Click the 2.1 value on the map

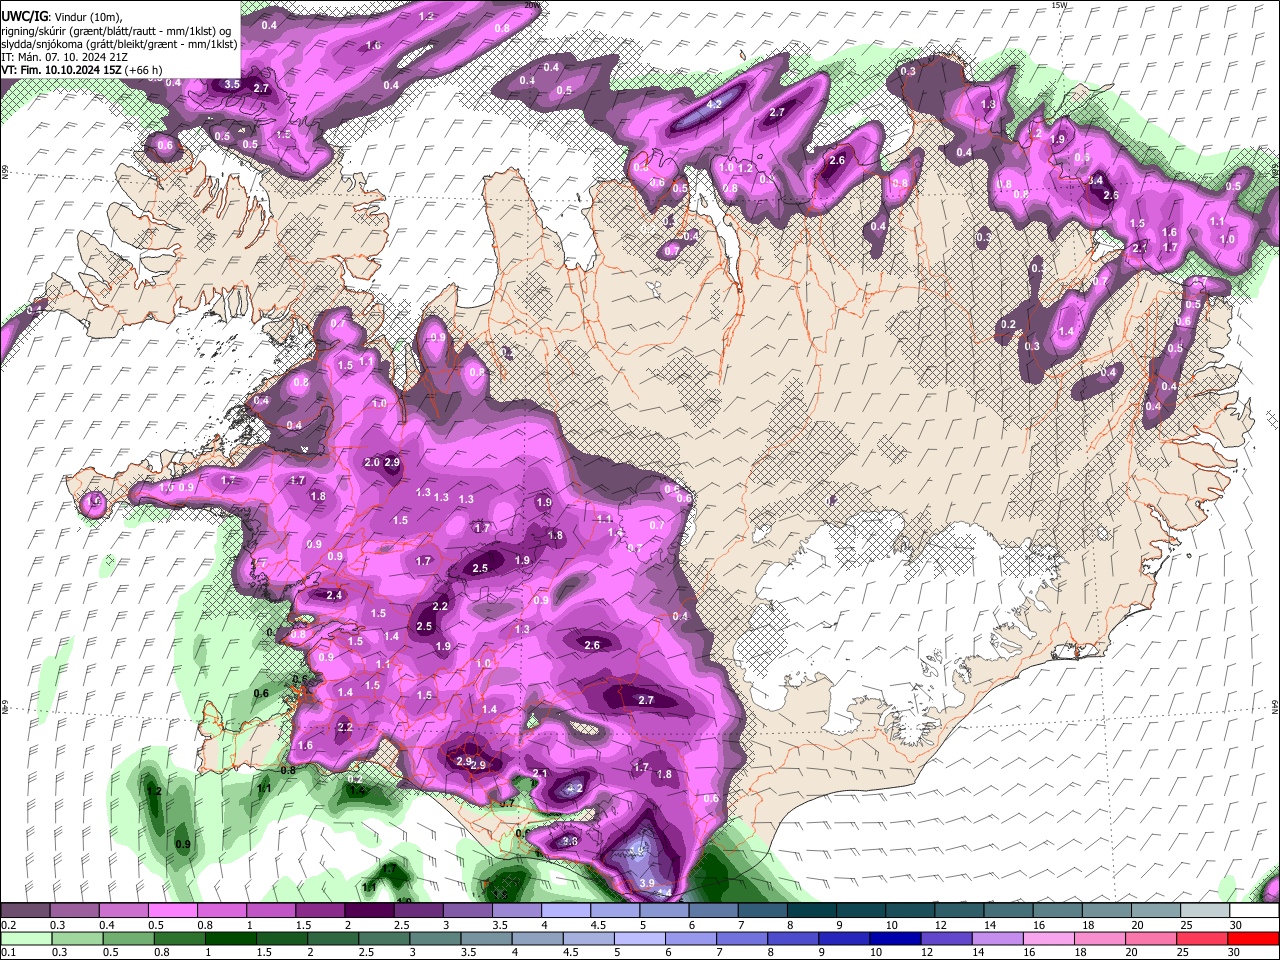click(x=540, y=773)
